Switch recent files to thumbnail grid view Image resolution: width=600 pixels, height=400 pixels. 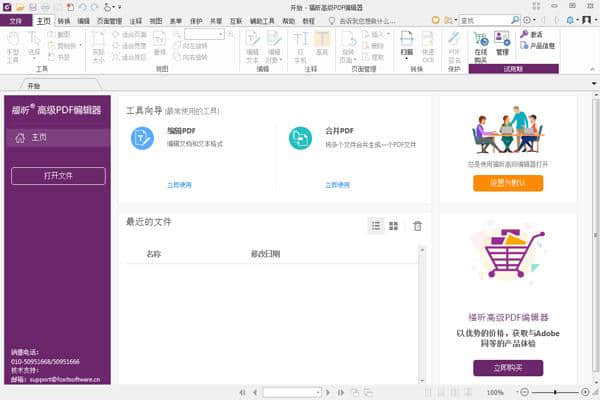click(x=394, y=227)
